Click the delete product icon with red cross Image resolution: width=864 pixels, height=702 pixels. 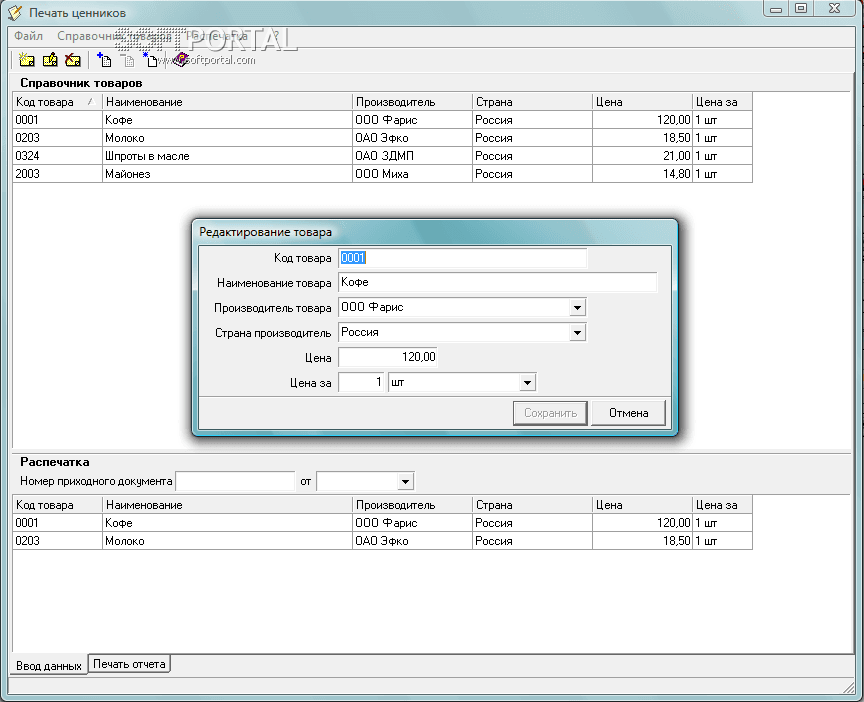click(73, 60)
